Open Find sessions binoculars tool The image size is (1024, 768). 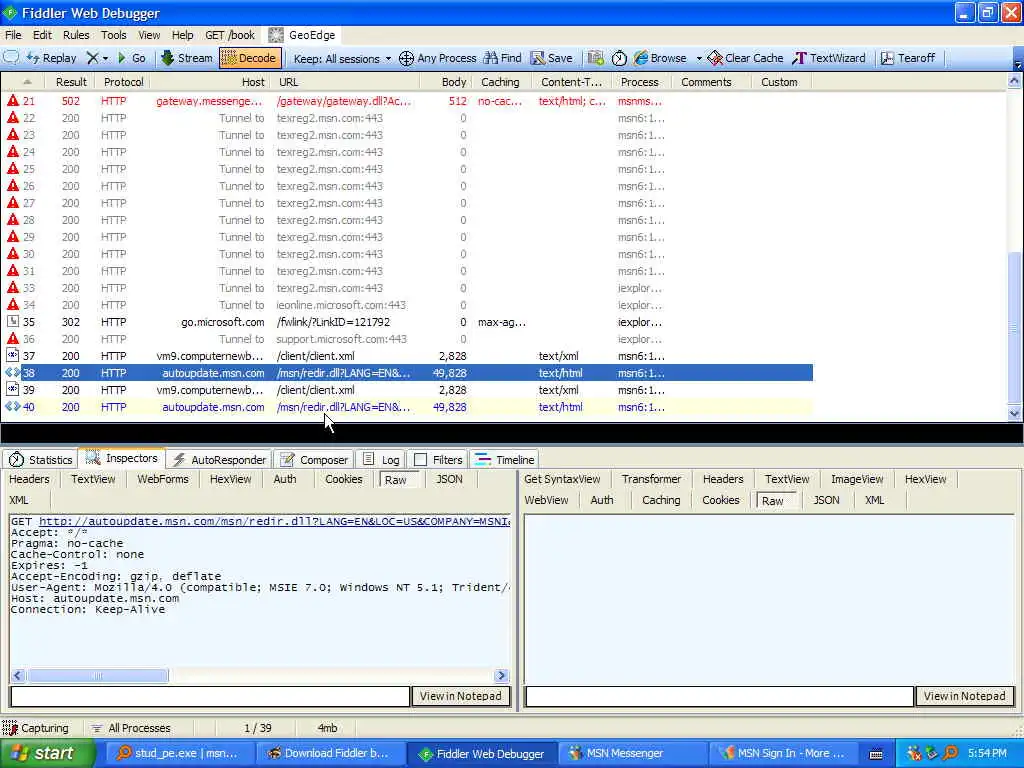pos(502,58)
